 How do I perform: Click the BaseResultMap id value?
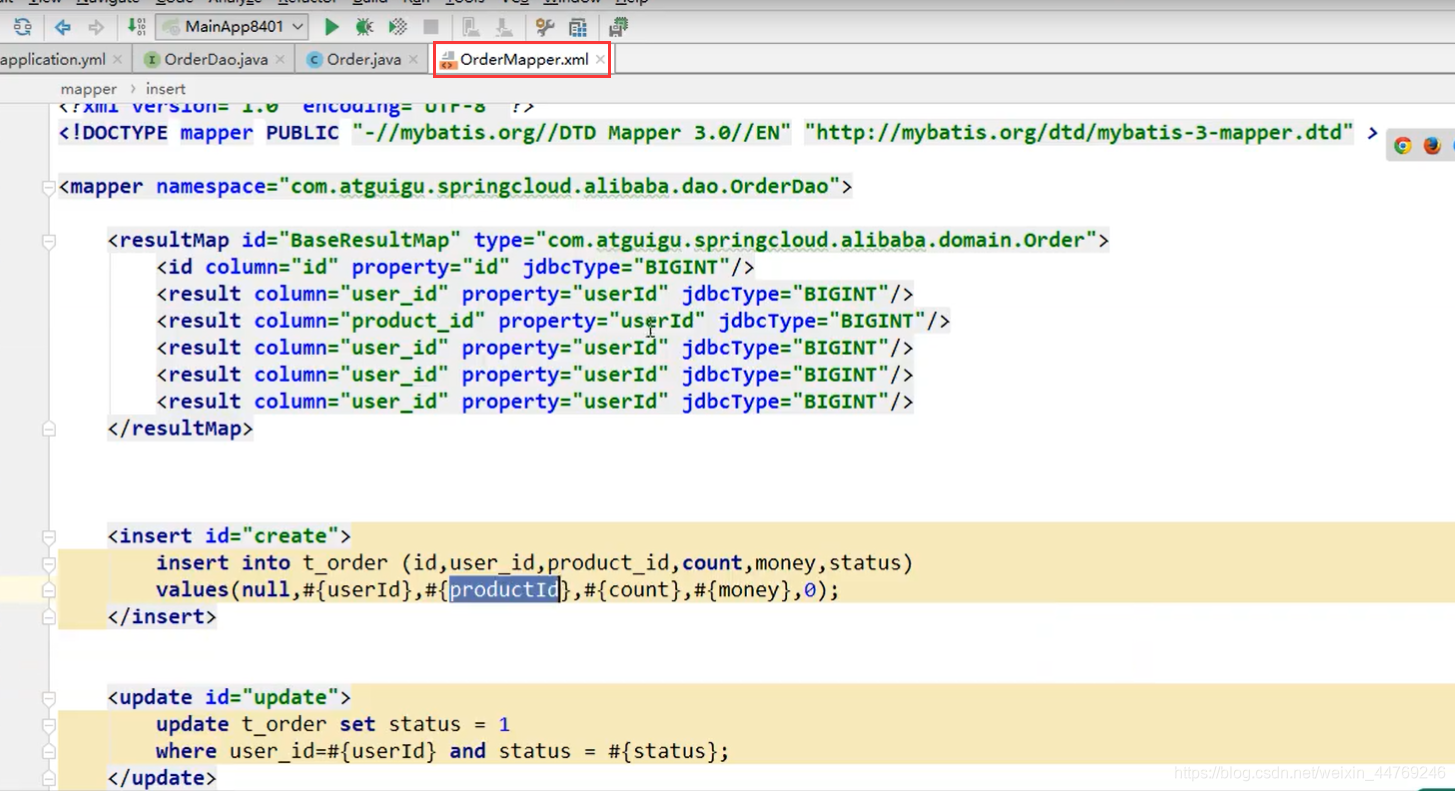pos(376,240)
